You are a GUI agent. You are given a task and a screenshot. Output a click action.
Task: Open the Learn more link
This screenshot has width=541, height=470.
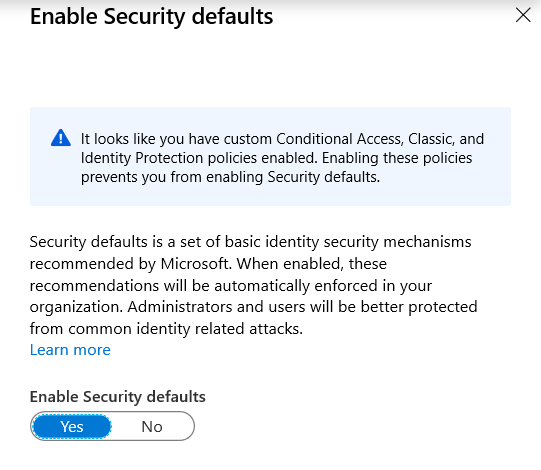pyautogui.click(x=70, y=350)
